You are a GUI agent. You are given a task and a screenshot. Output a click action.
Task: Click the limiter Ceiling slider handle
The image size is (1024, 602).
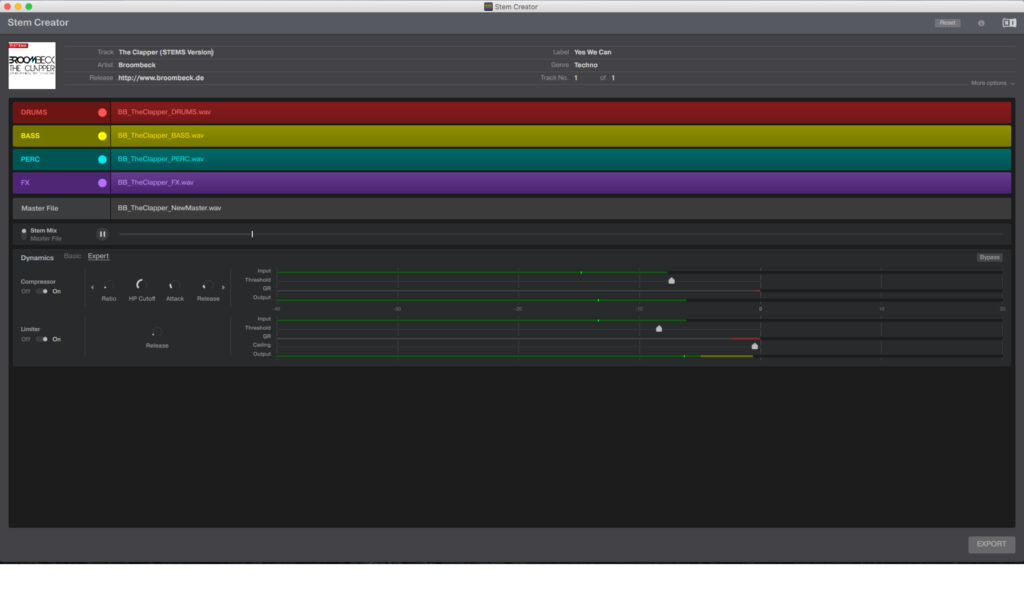(x=755, y=346)
